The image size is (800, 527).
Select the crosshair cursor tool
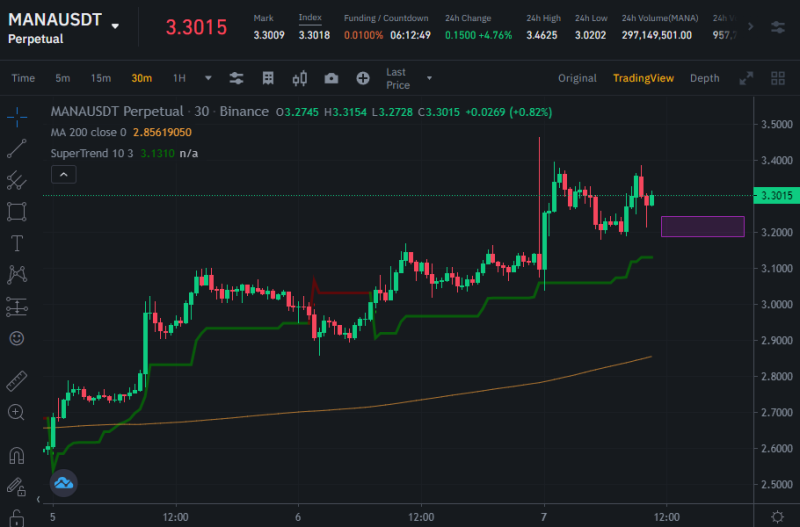pos(17,117)
